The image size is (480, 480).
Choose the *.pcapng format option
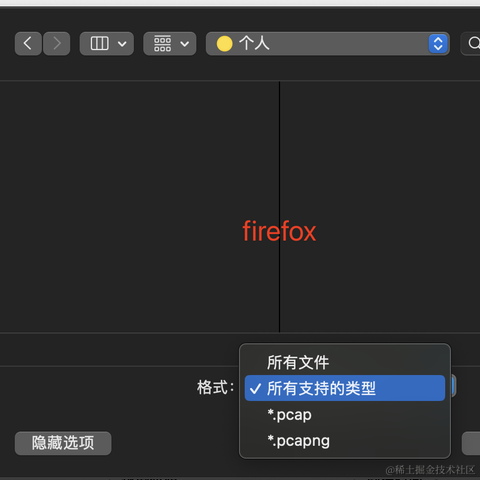pos(345,441)
